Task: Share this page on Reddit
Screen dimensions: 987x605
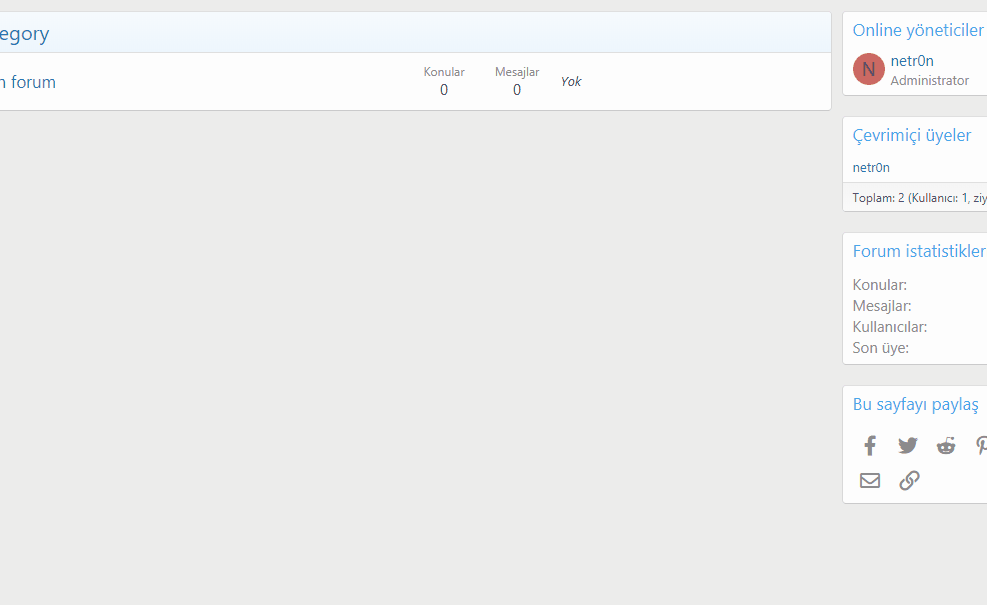Action: tap(946, 446)
